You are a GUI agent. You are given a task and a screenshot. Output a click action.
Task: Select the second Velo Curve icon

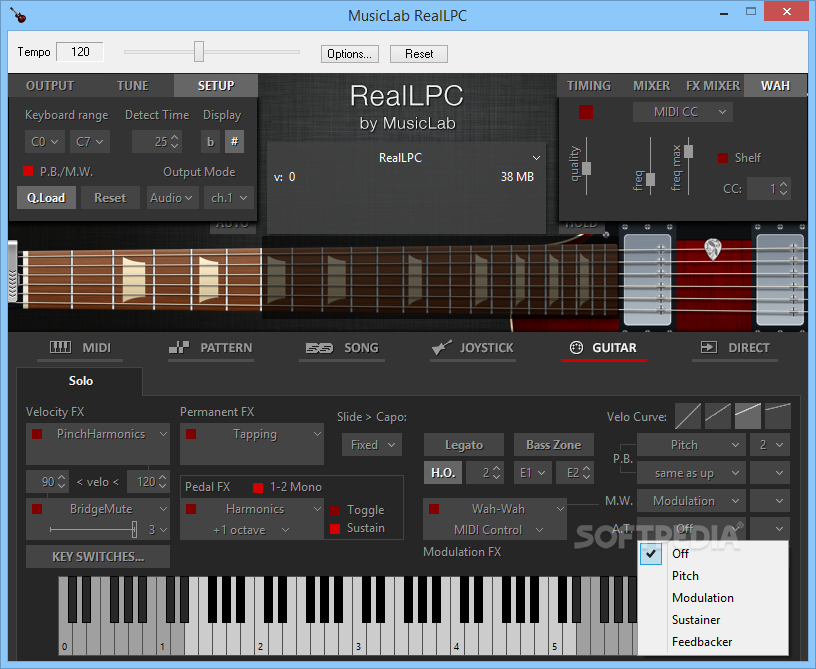(x=718, y=416)
